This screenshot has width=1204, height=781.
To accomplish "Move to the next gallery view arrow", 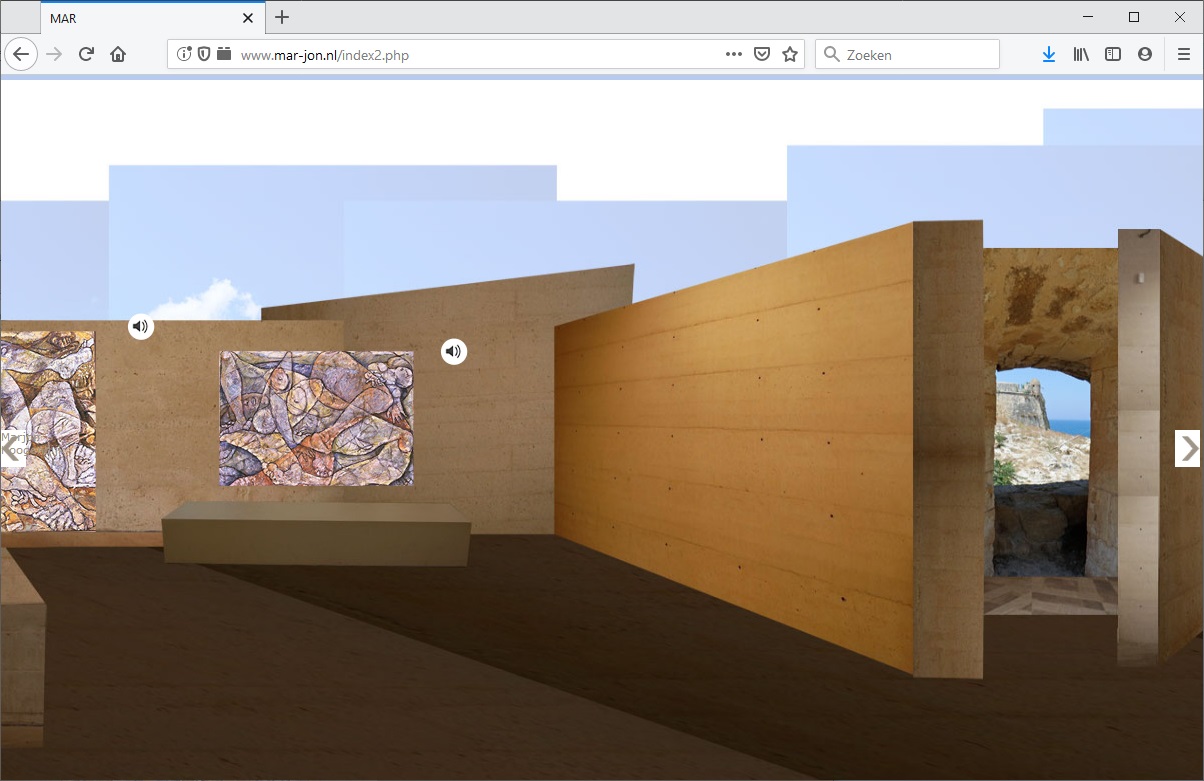I will pyautogui.click(x=1187, y=449).
